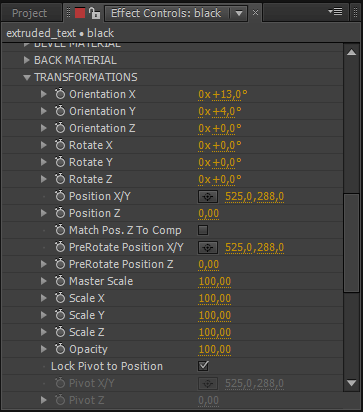Click PreRotate Position Z value 0,00

pyautogui.click(x=209, y=265)
